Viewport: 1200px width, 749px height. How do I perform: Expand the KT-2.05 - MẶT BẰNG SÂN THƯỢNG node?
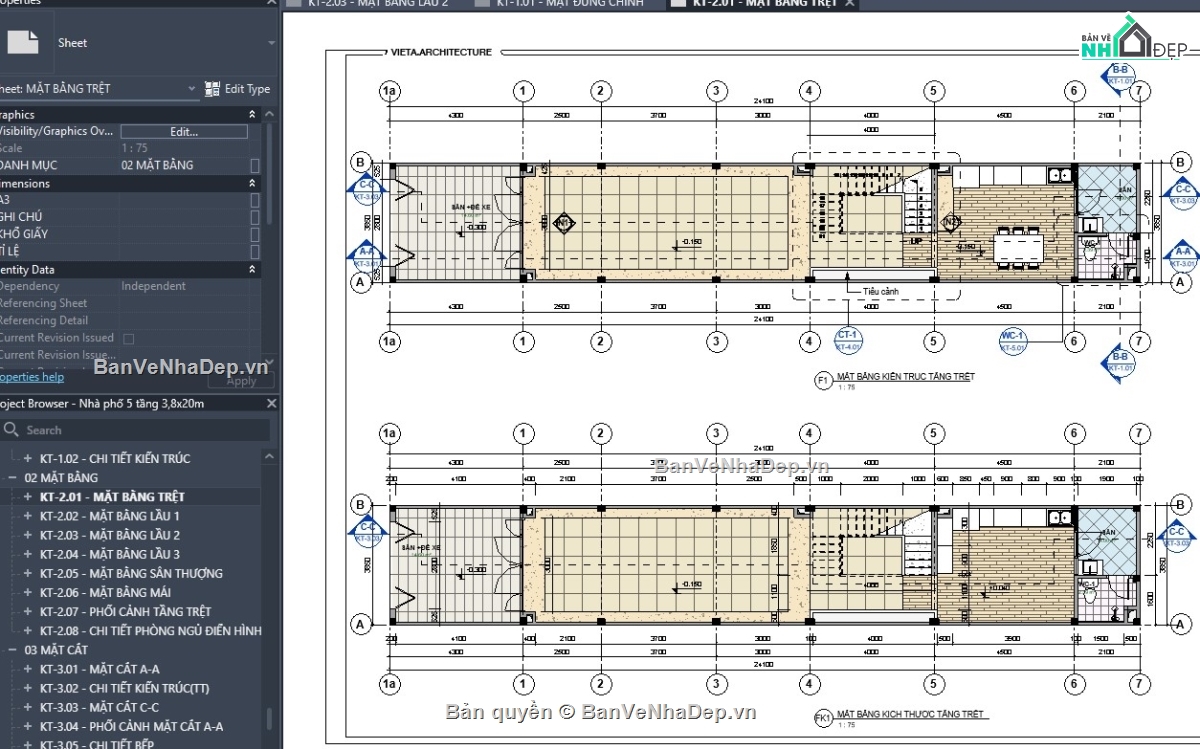click(28, 574)
